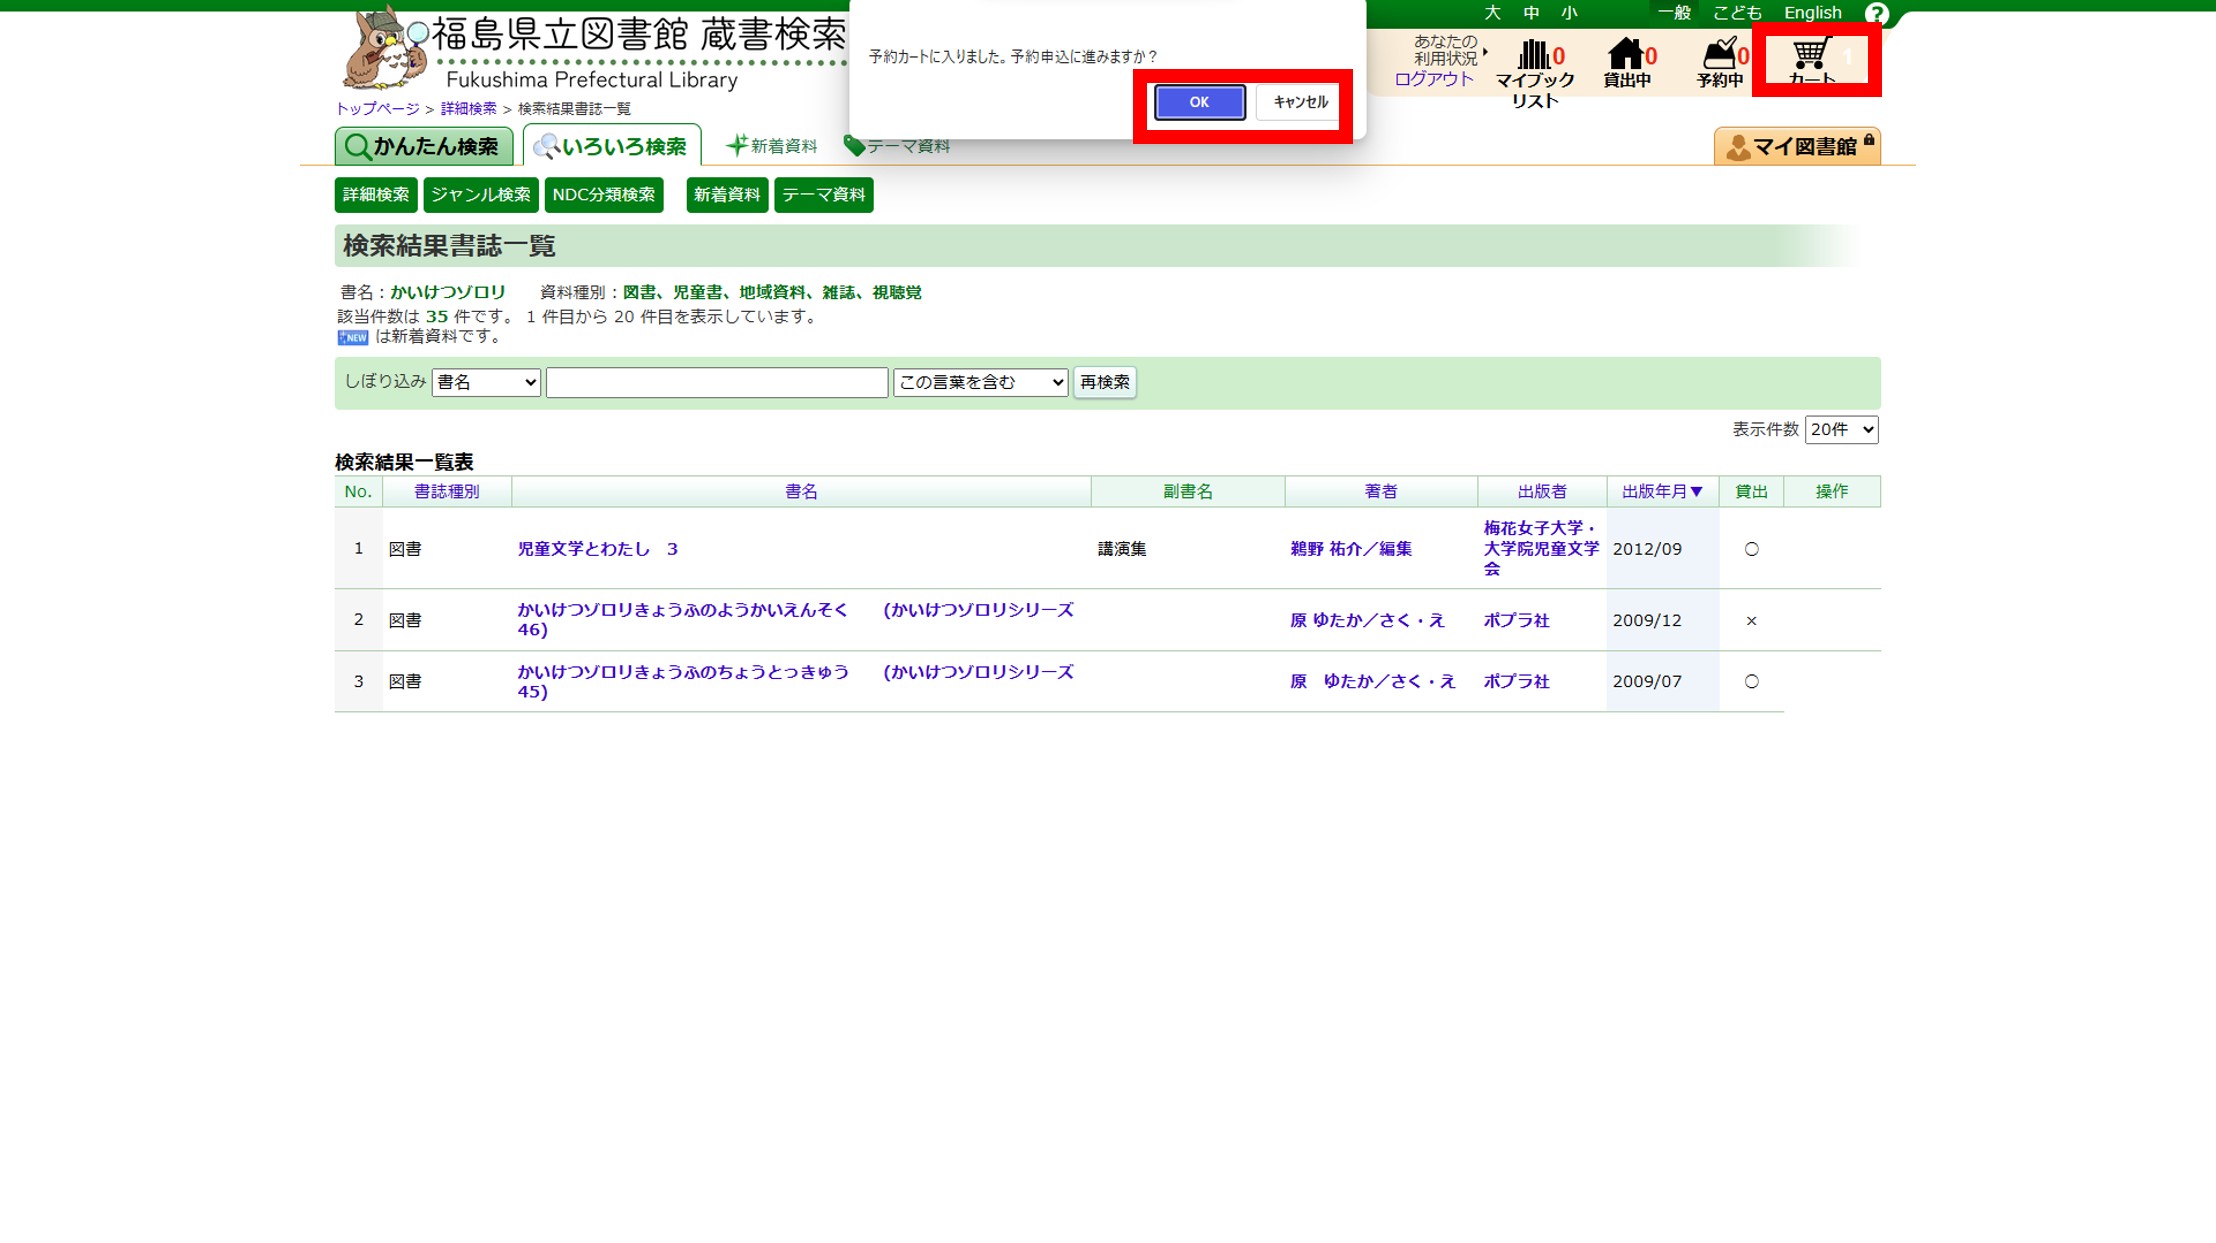Switch to こども kids mode

pos(1737,13)
